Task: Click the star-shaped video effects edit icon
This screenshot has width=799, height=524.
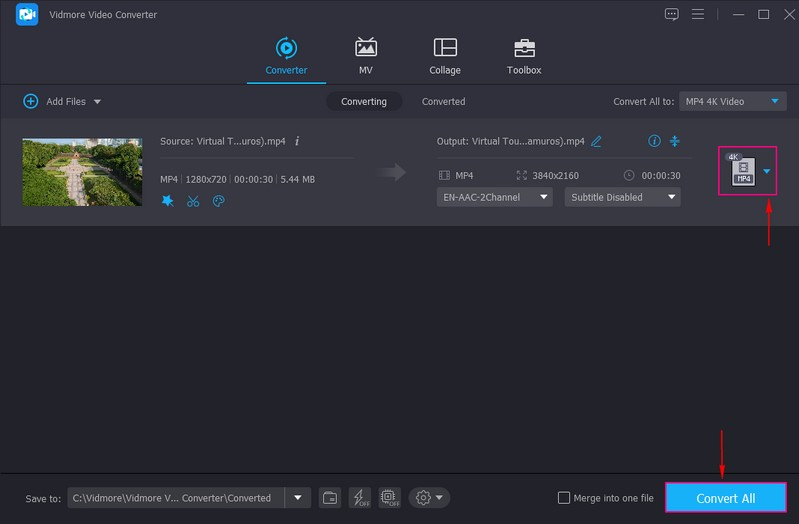Action: click(168, 201)
